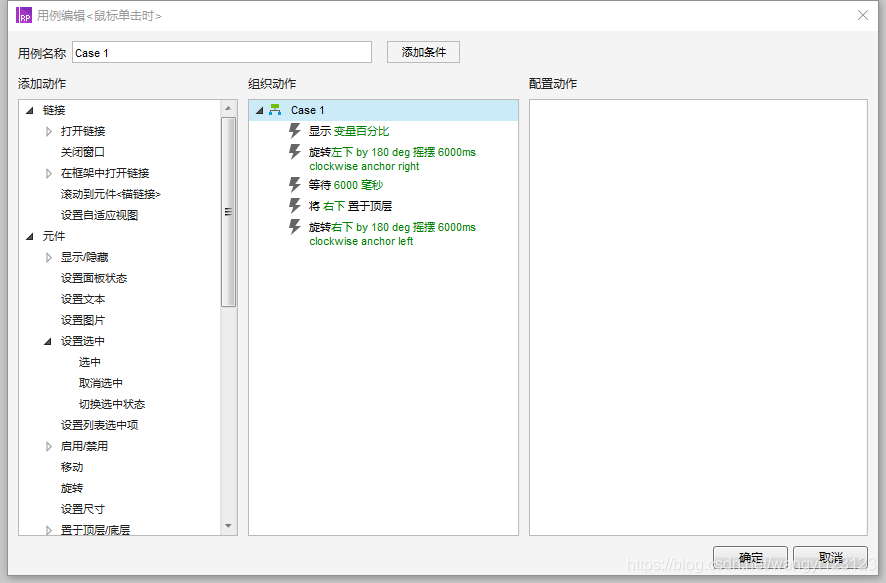Select the 移动 action
The height and width of the screenshot is (583, 886).
click(x=72, y=467)
